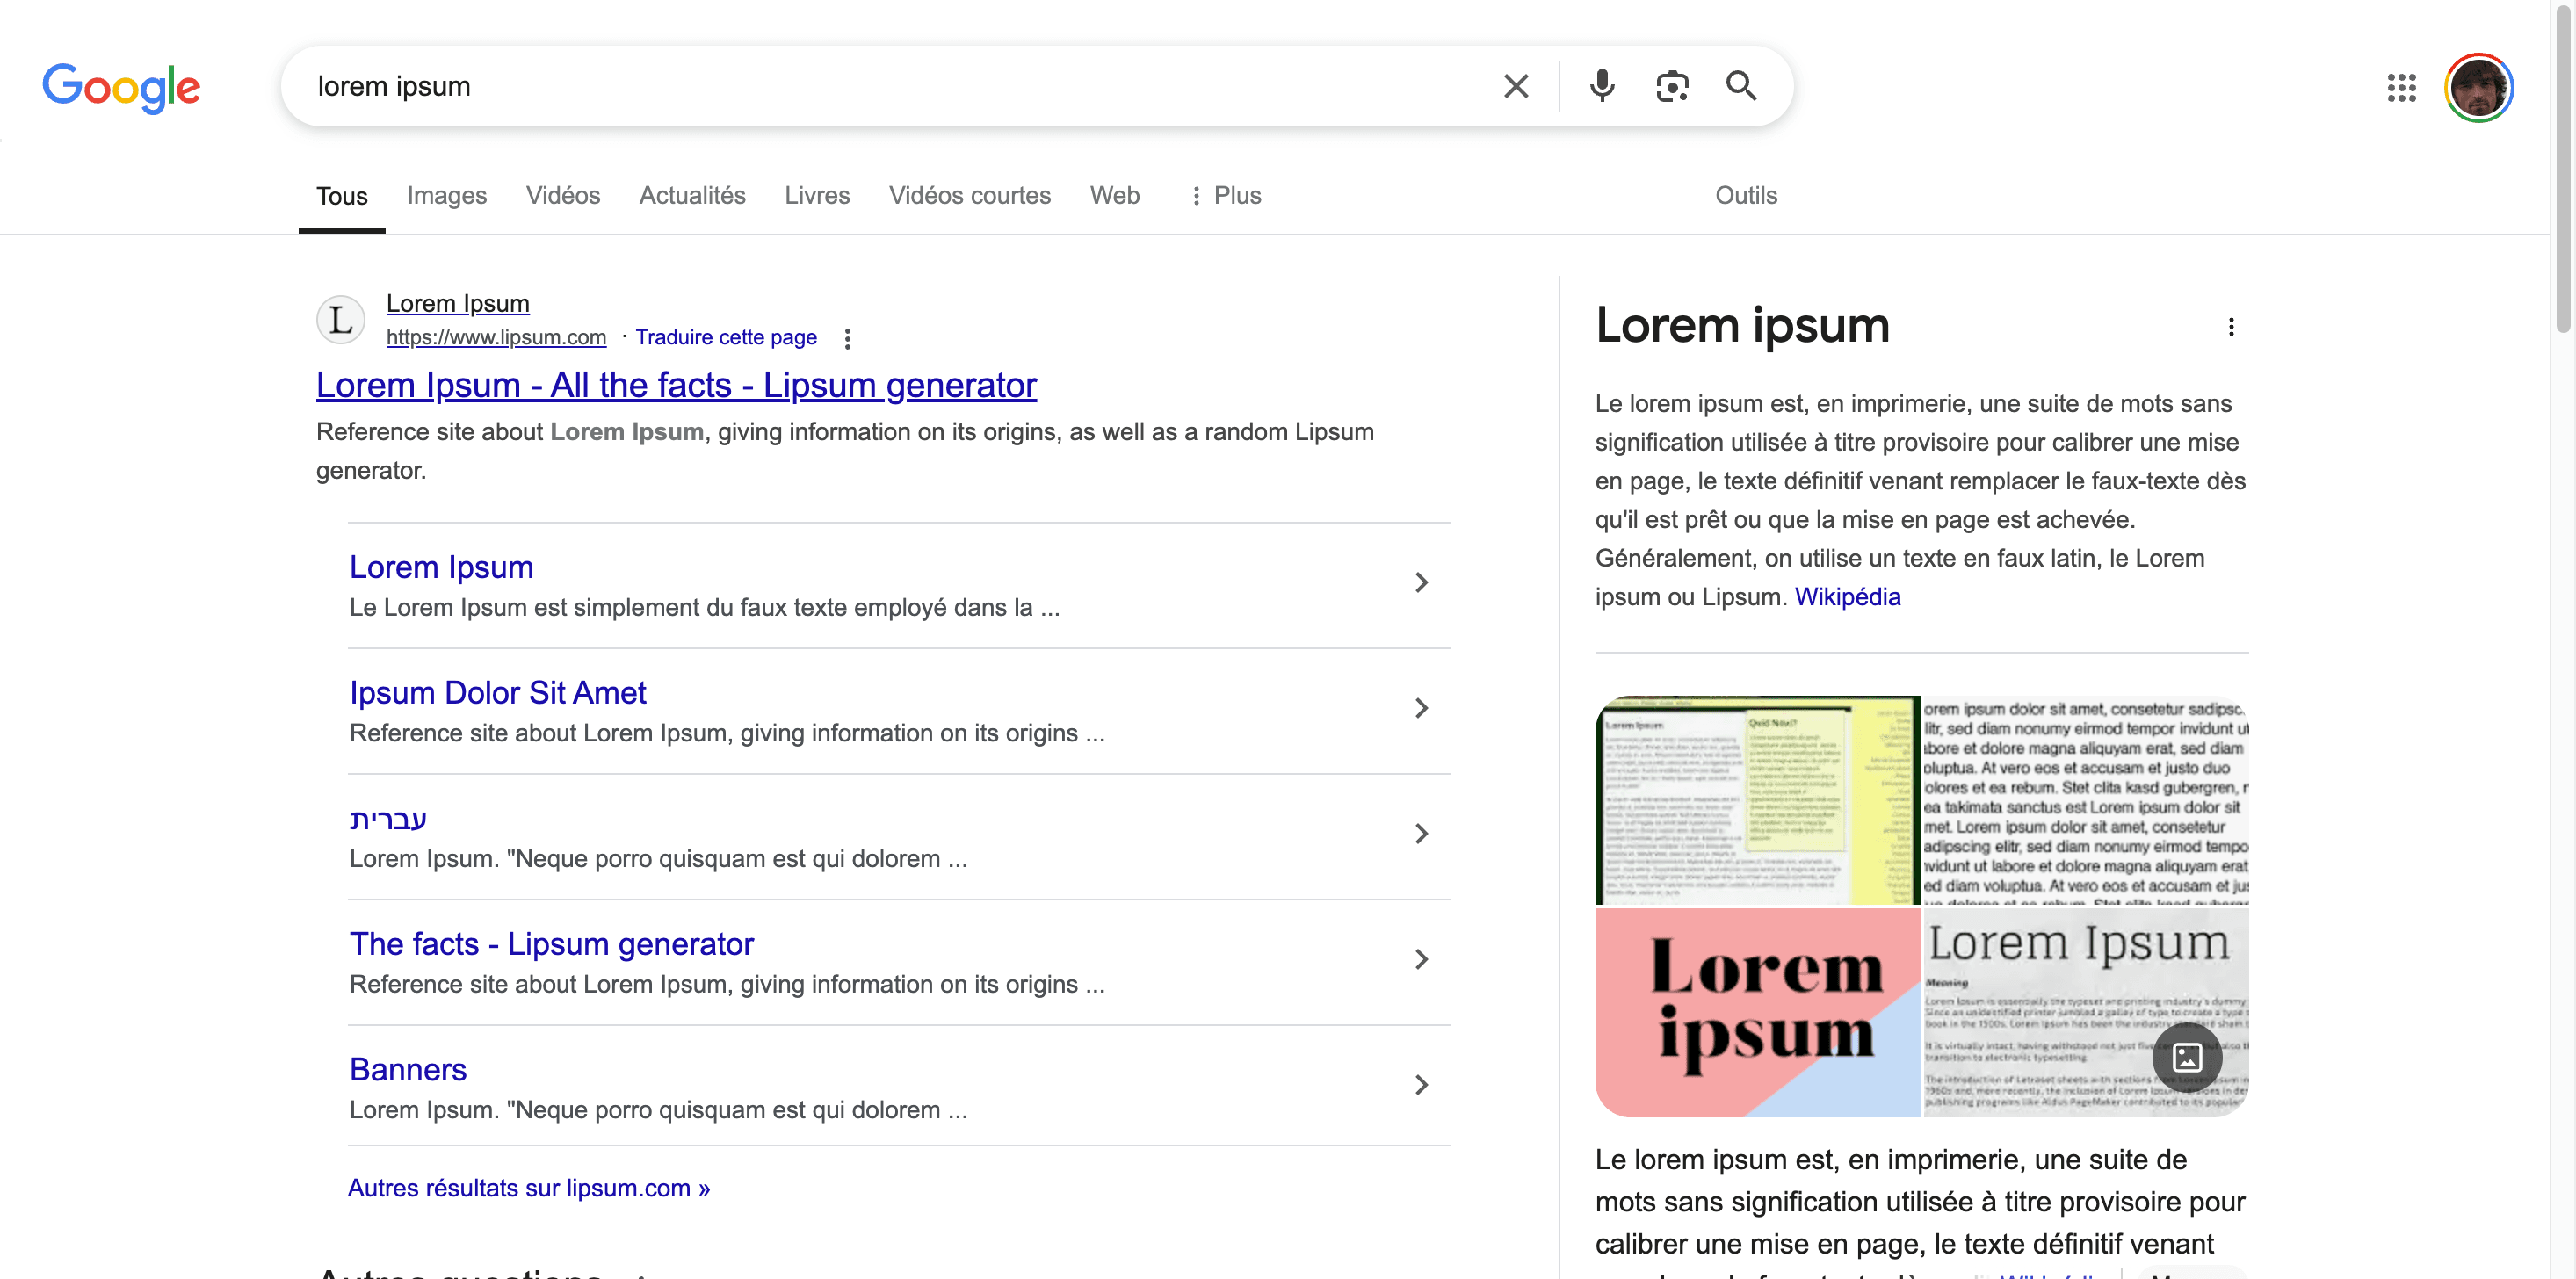
Task: Open the Outils search tools
Action: tap(1746, 195)
